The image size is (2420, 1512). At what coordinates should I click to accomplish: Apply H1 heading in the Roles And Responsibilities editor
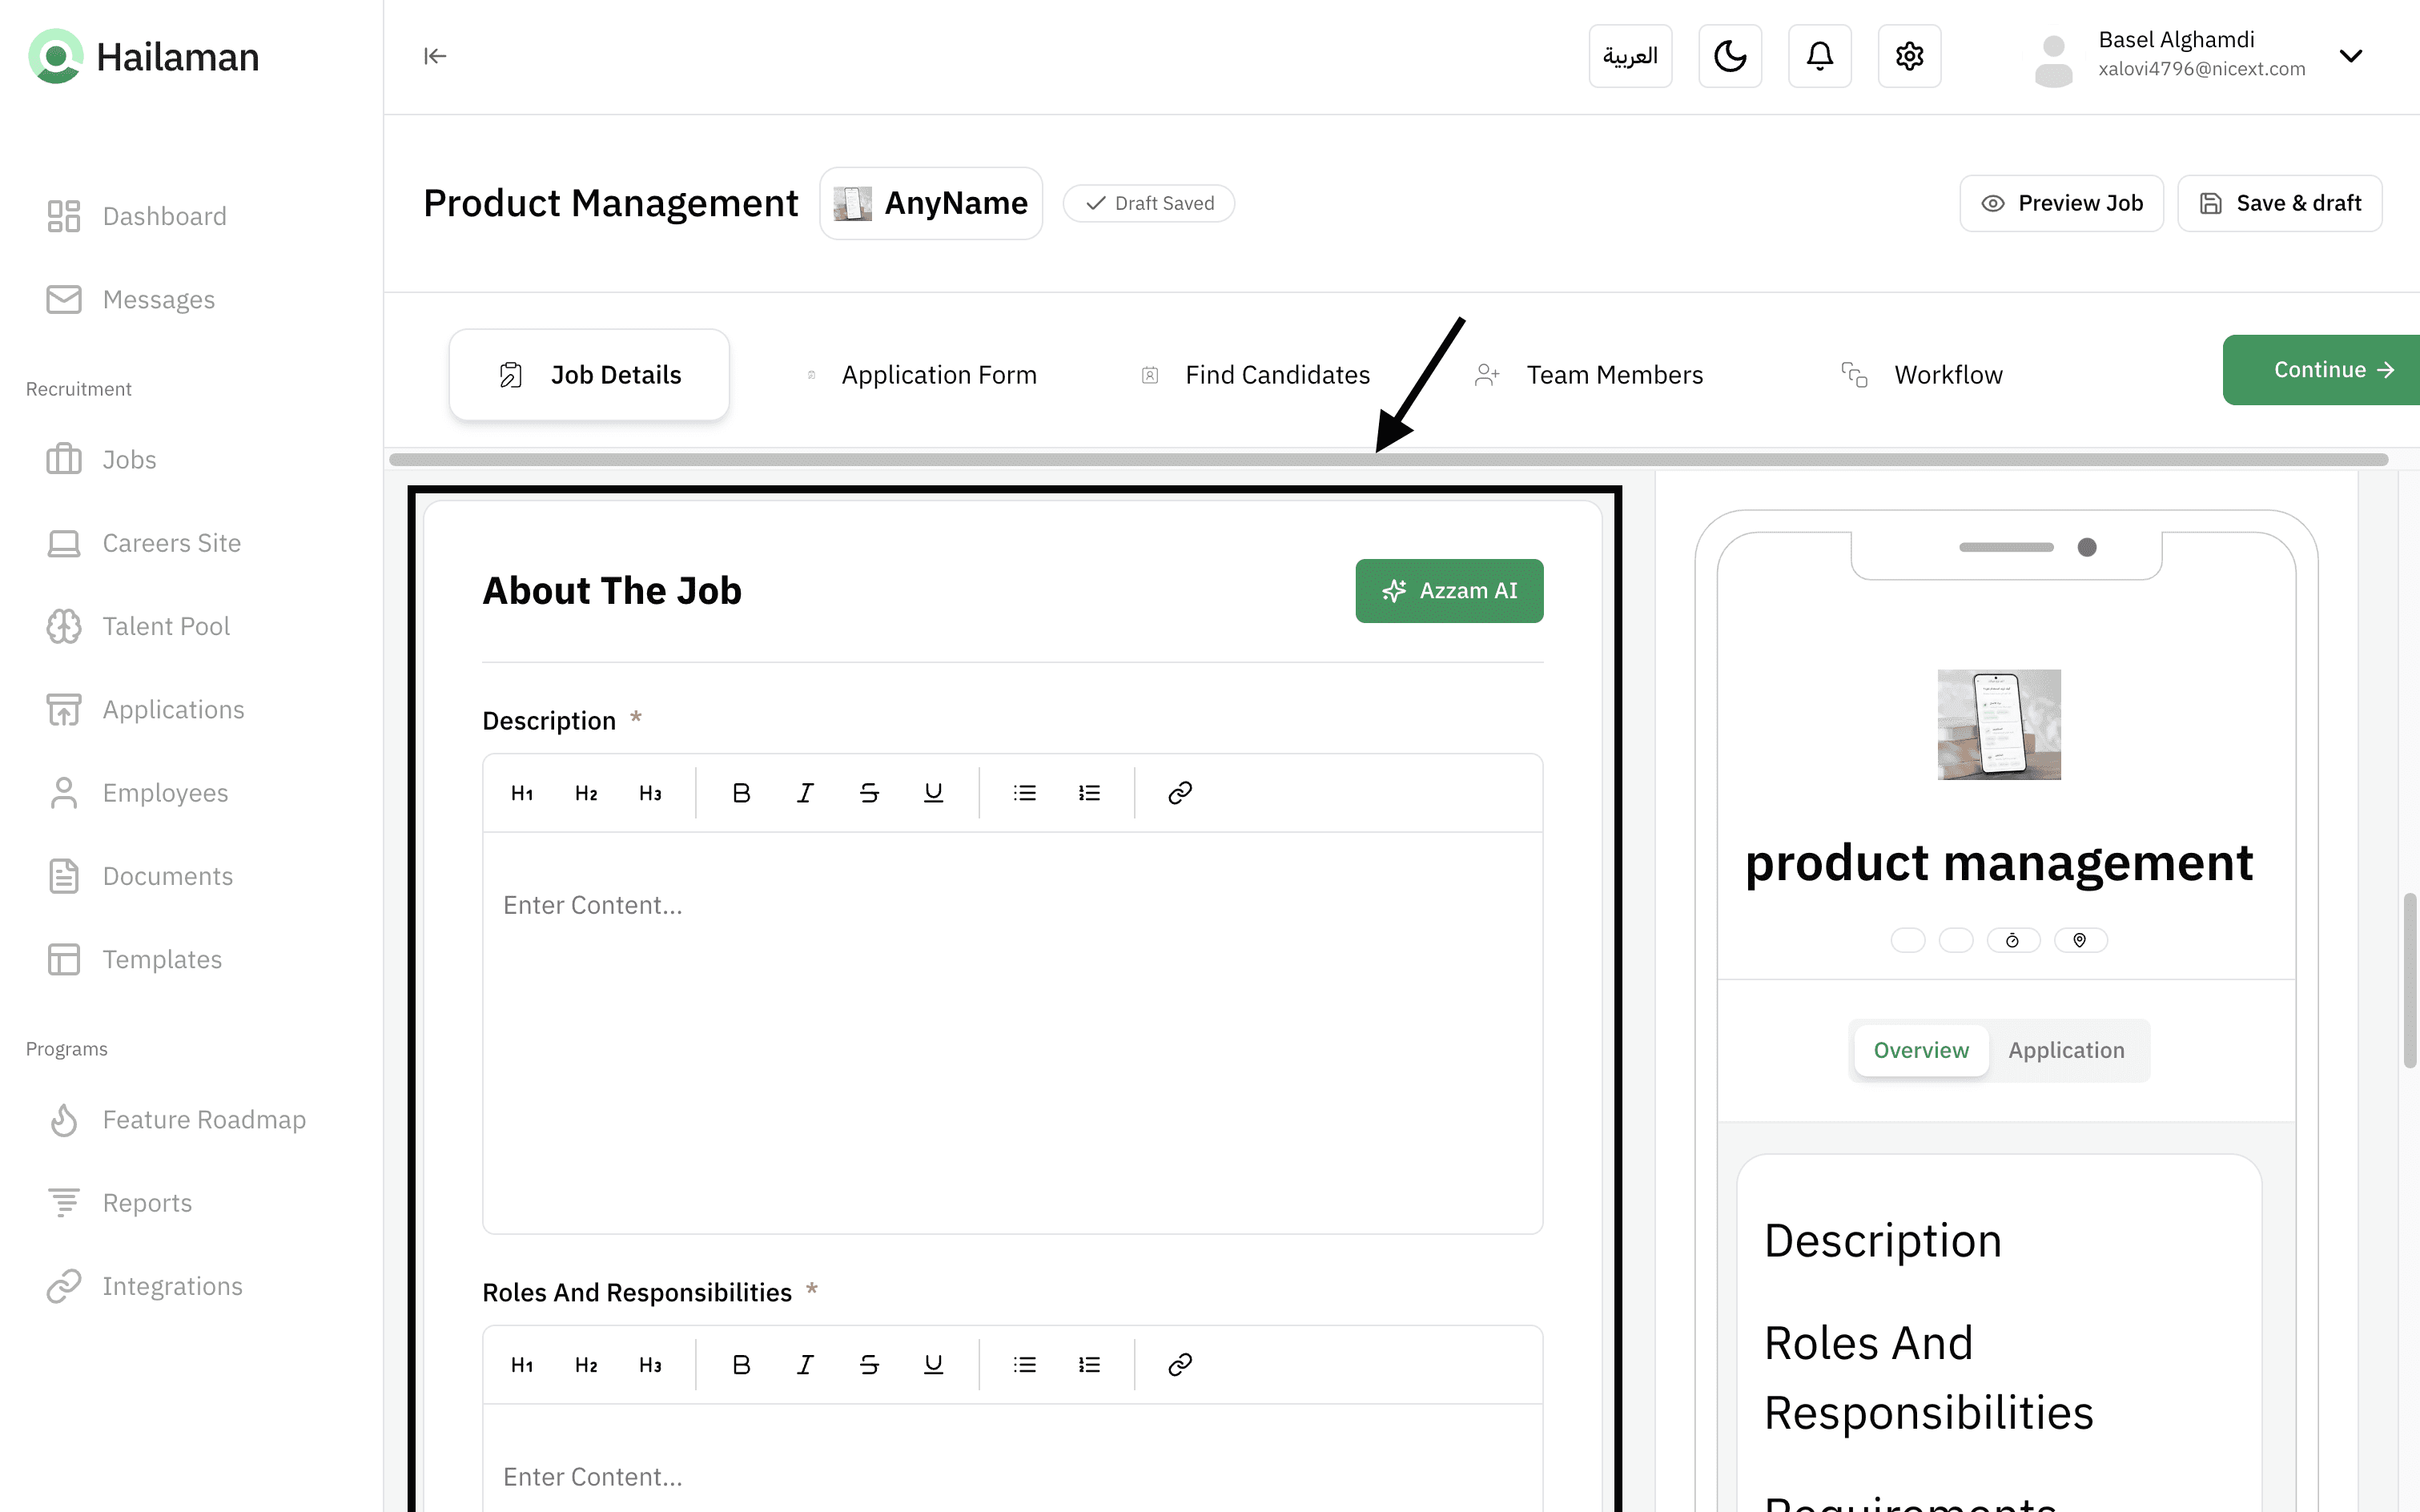pyautogui.click(x=521, y=1365)
